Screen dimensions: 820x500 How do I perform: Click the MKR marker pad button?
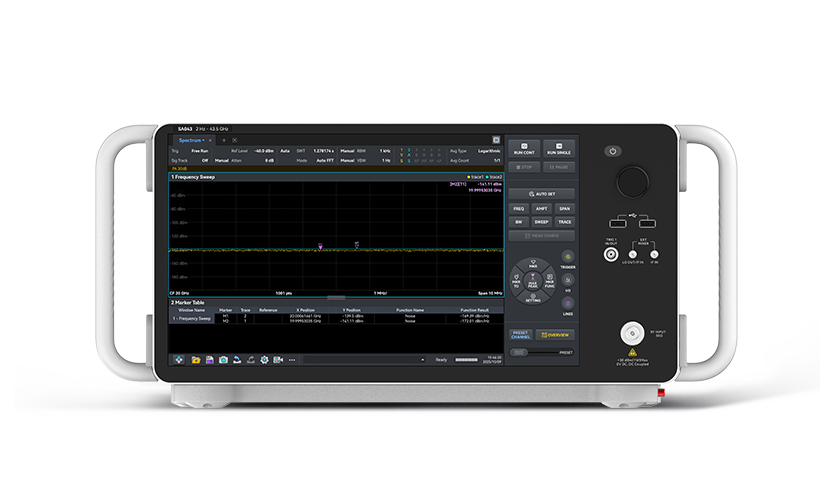533,266
